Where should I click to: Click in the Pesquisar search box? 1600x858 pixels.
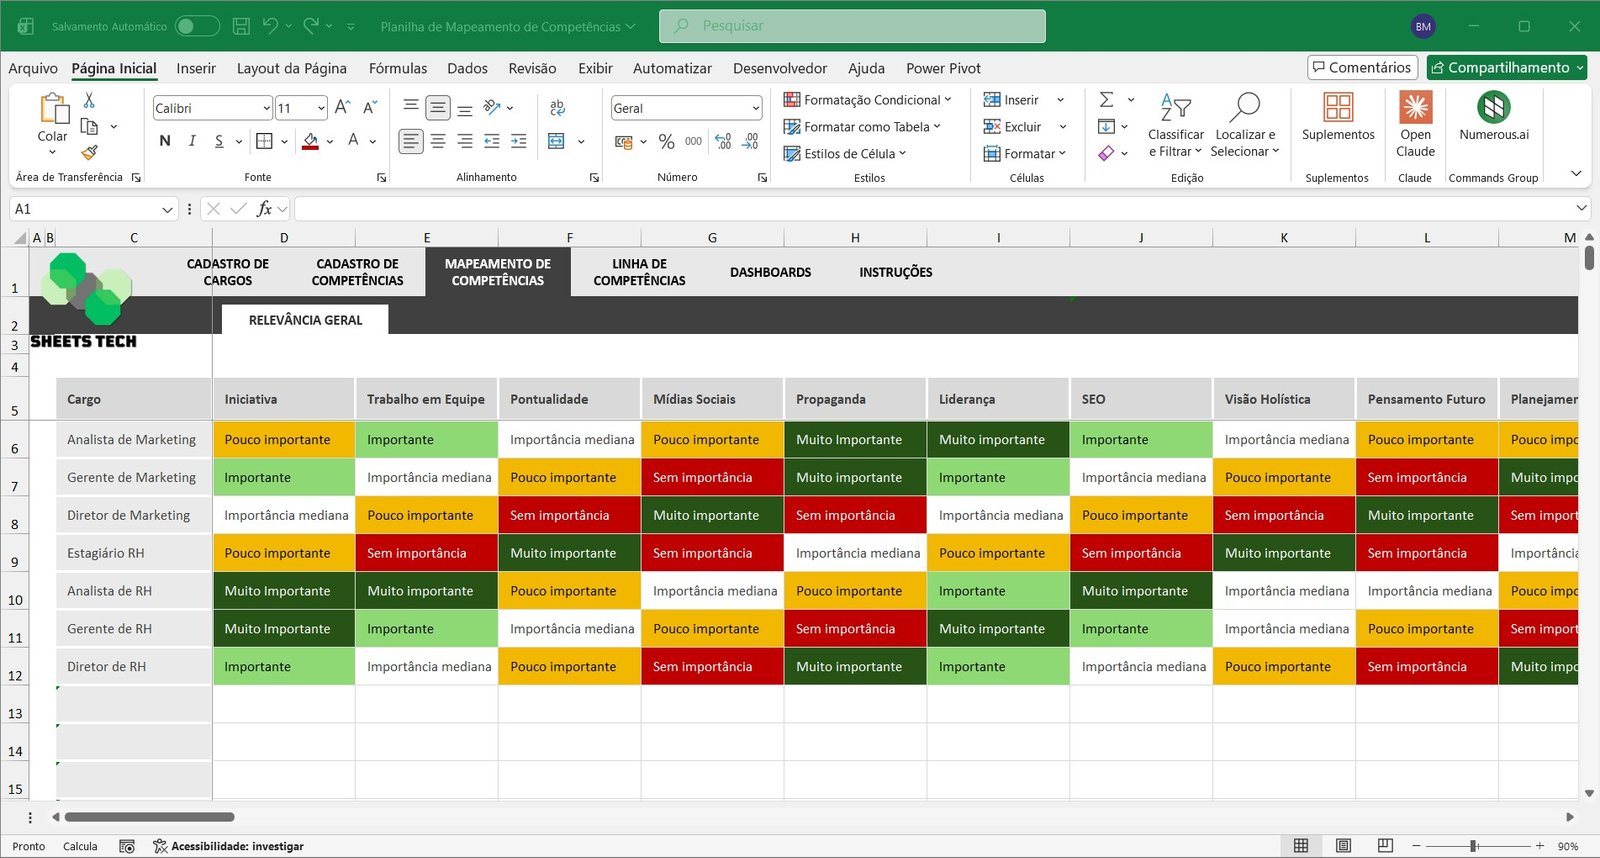click(852, 26)
